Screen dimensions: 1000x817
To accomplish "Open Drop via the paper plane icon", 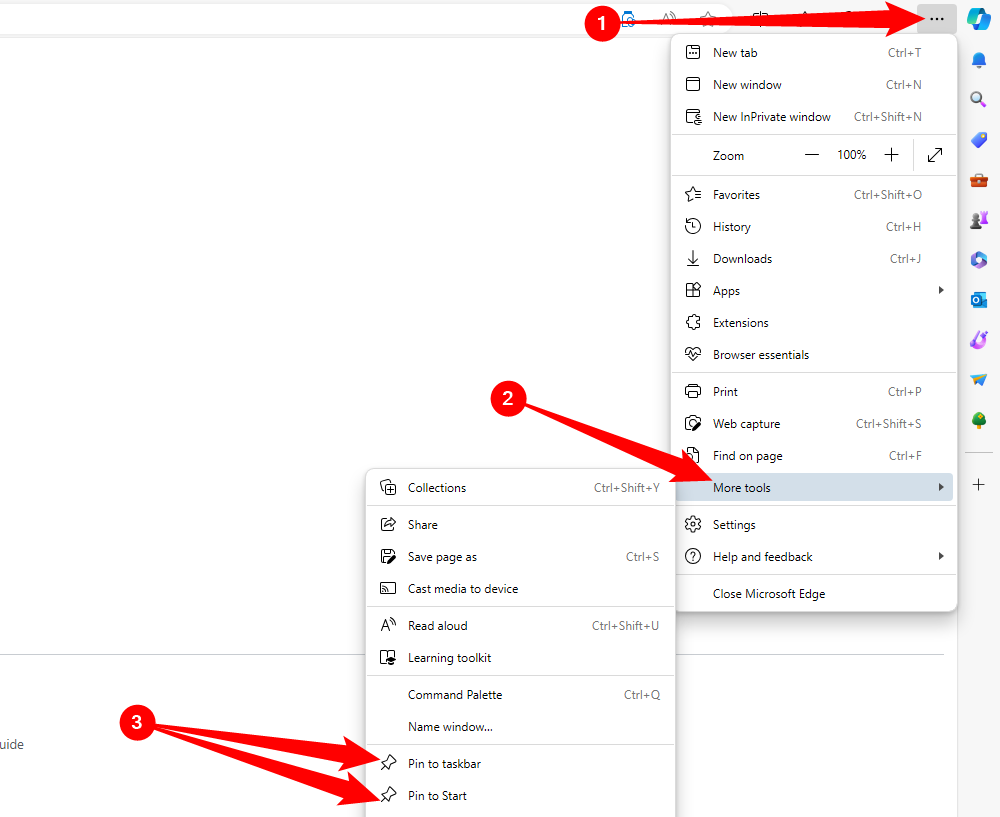I will point(978,379).
